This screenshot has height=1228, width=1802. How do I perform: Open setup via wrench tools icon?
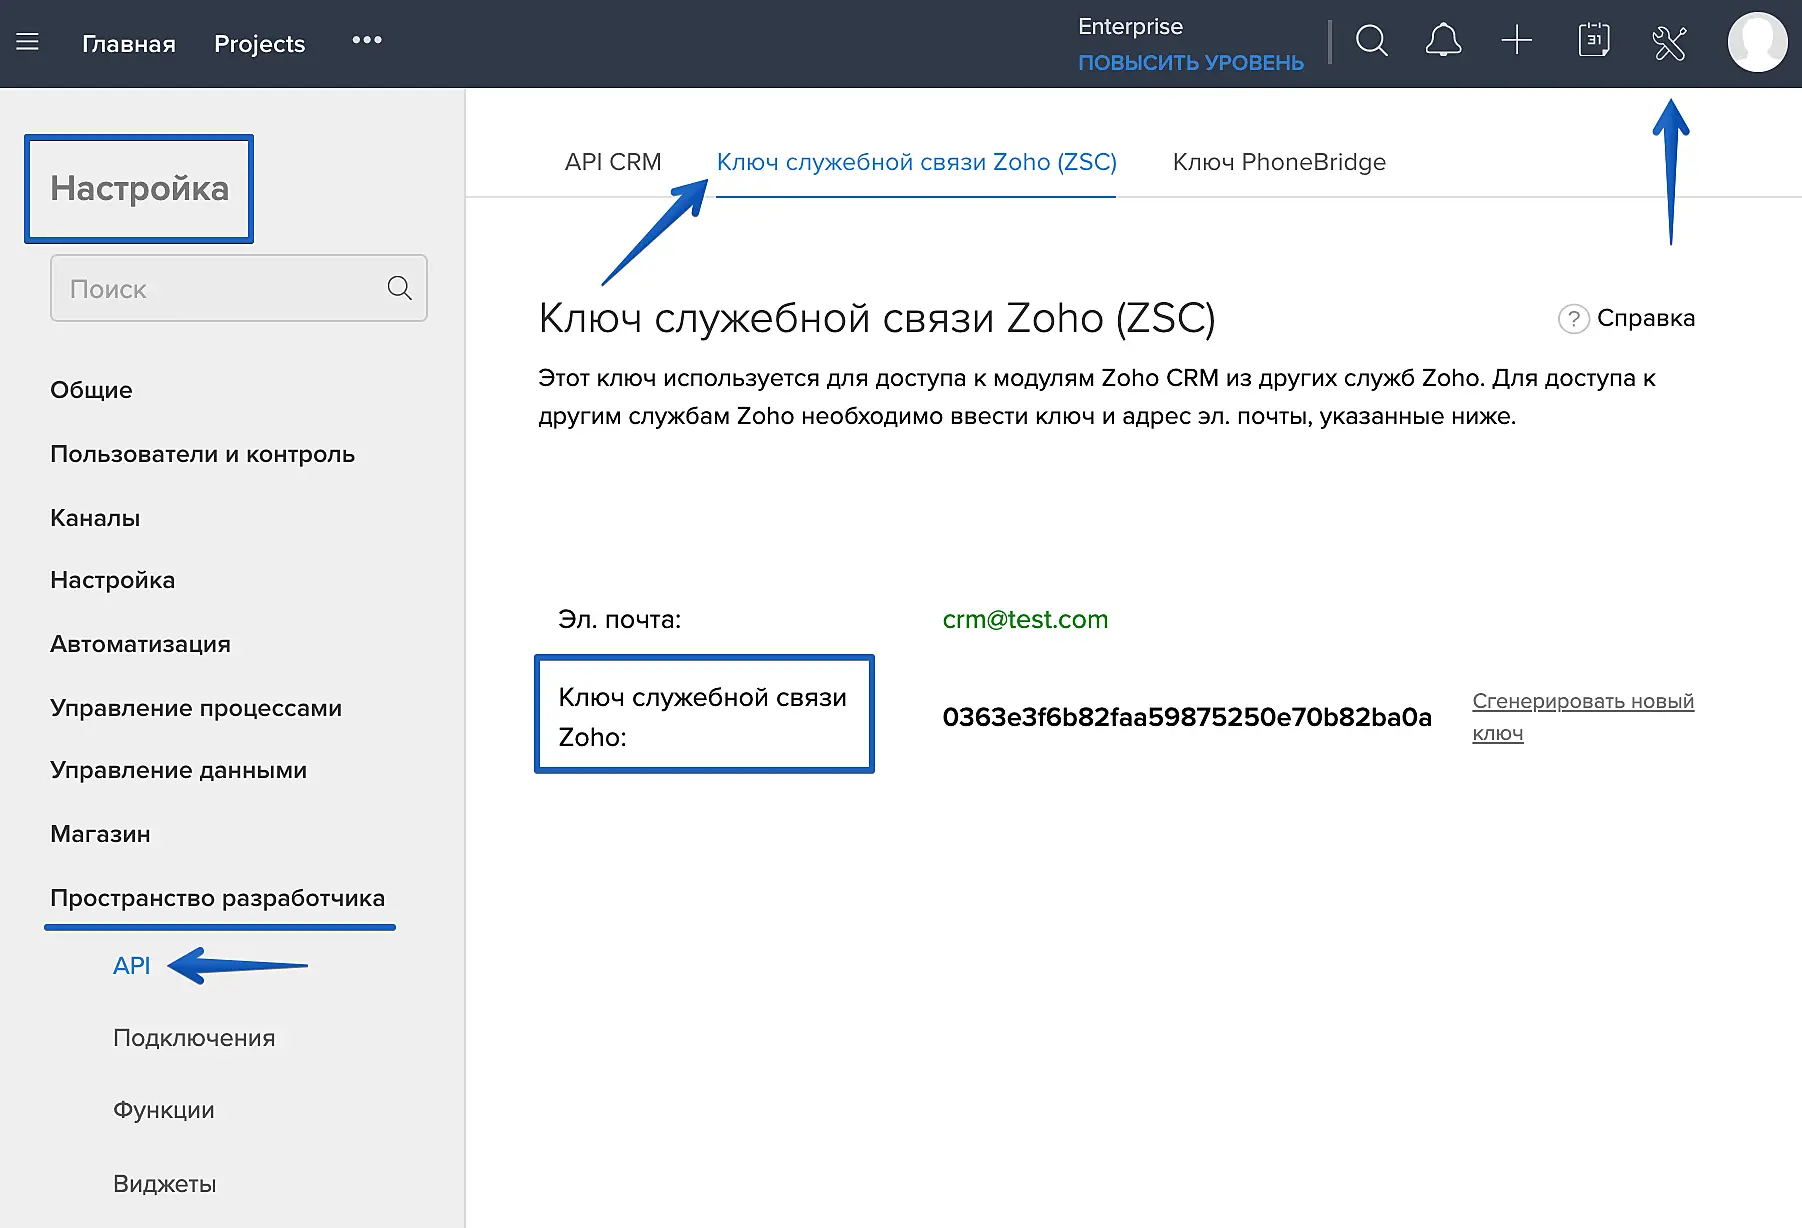pyautogui.click(x=1669, y=43)
